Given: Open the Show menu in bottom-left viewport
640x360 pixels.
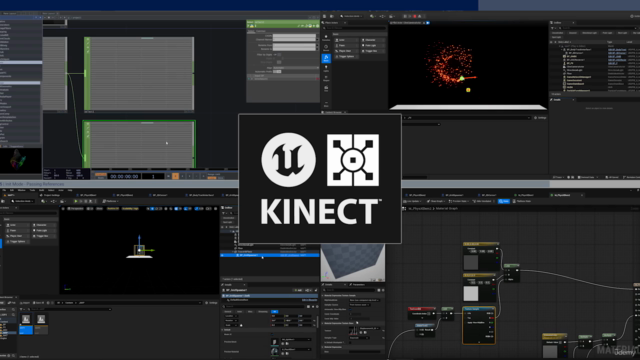Looking at the screenshot, I should pos(99,209).
